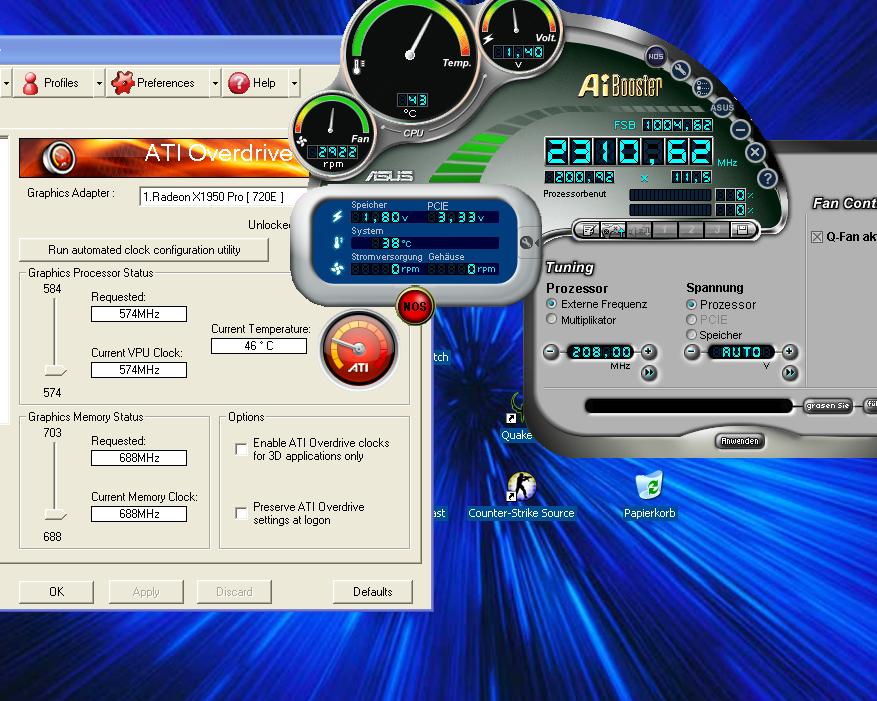Click the save profile floppy disk icon

click(741, 230)
